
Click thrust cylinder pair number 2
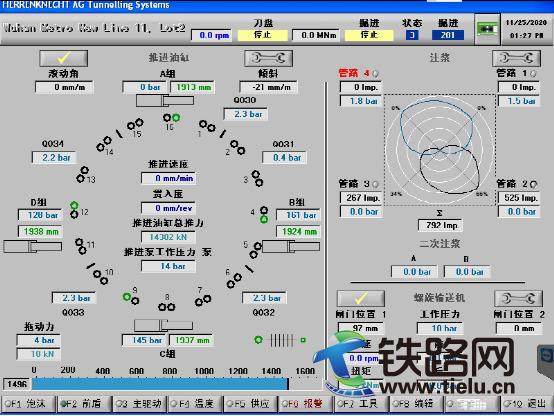coord(237,147)
